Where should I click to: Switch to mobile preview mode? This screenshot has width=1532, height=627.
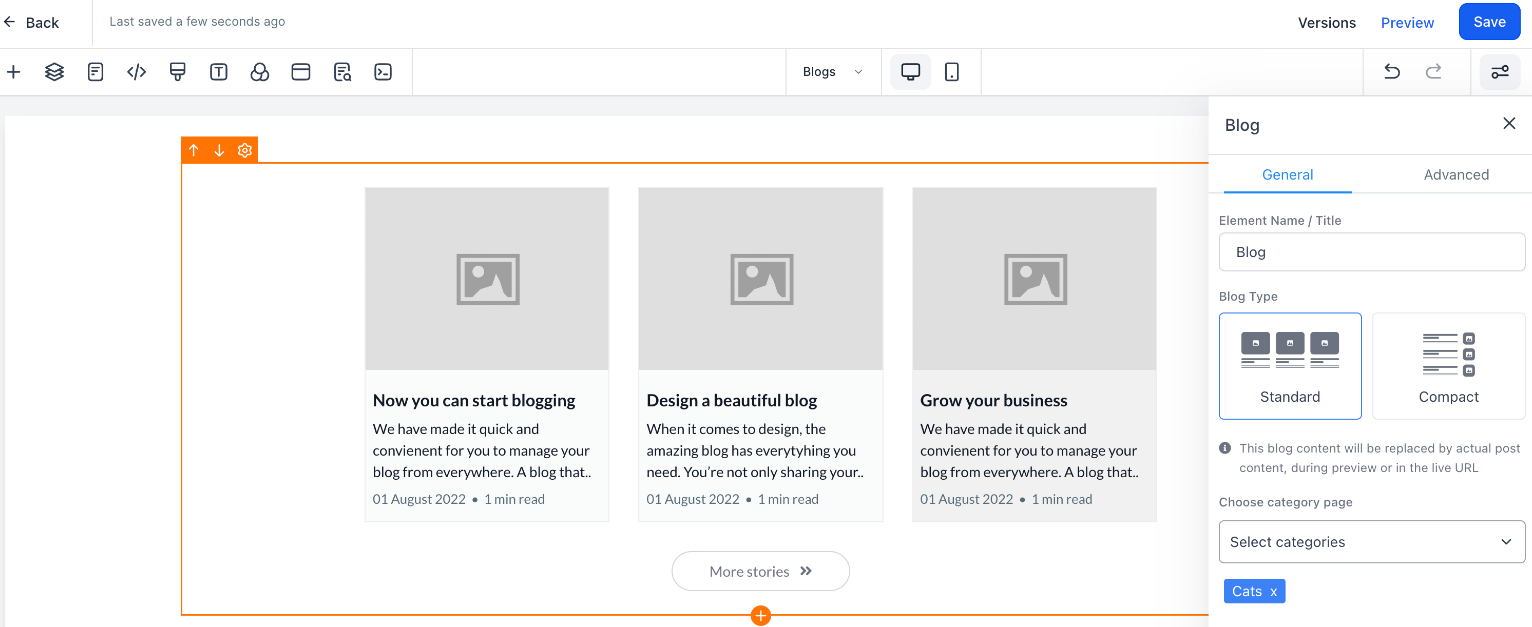(951, 71)
